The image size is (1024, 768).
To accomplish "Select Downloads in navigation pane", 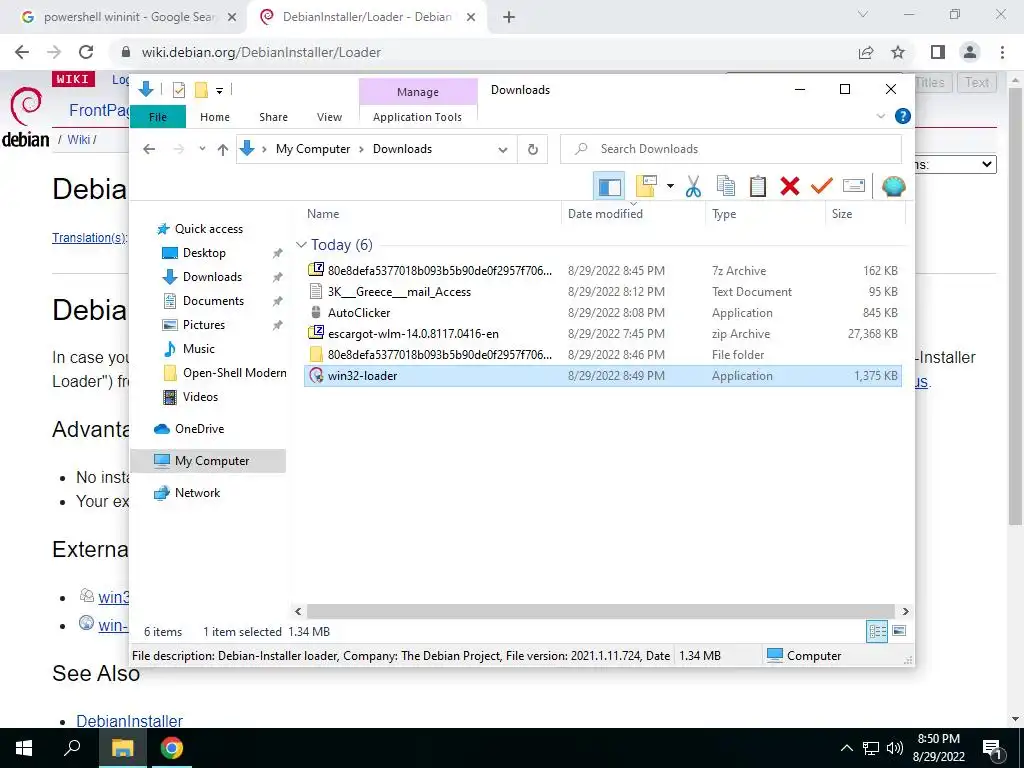I will (212, 277).
